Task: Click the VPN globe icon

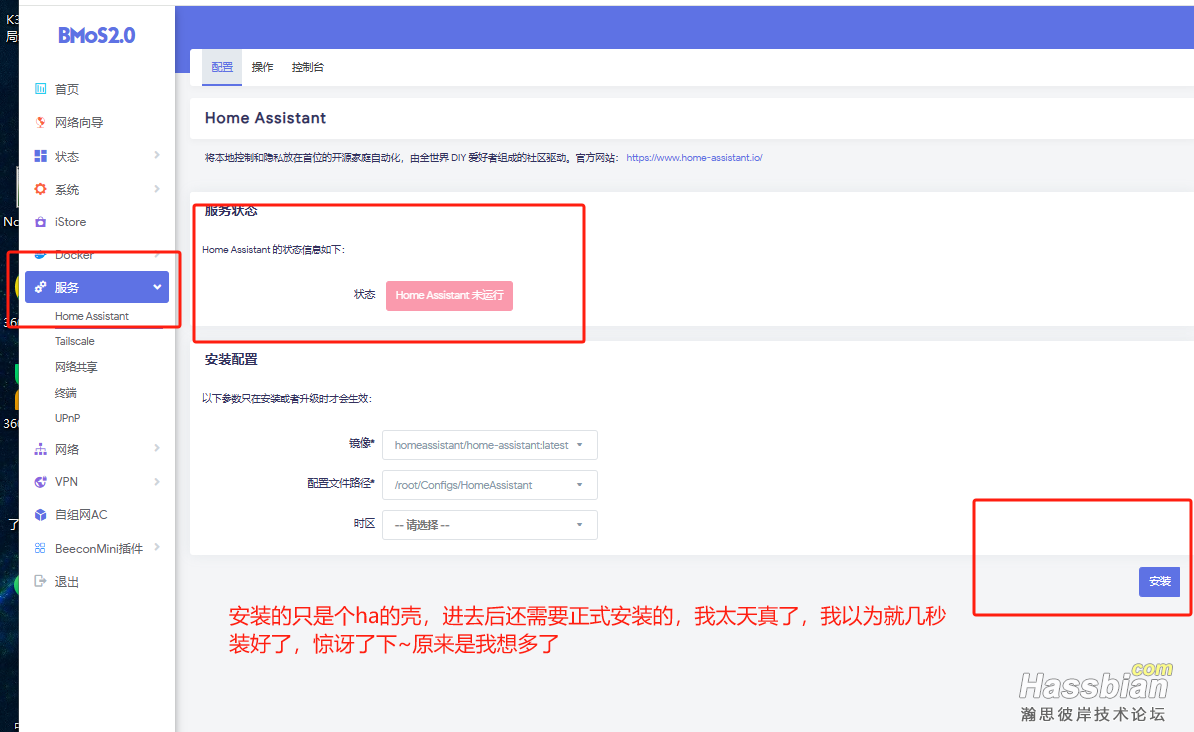Action: tap(40, 481)
